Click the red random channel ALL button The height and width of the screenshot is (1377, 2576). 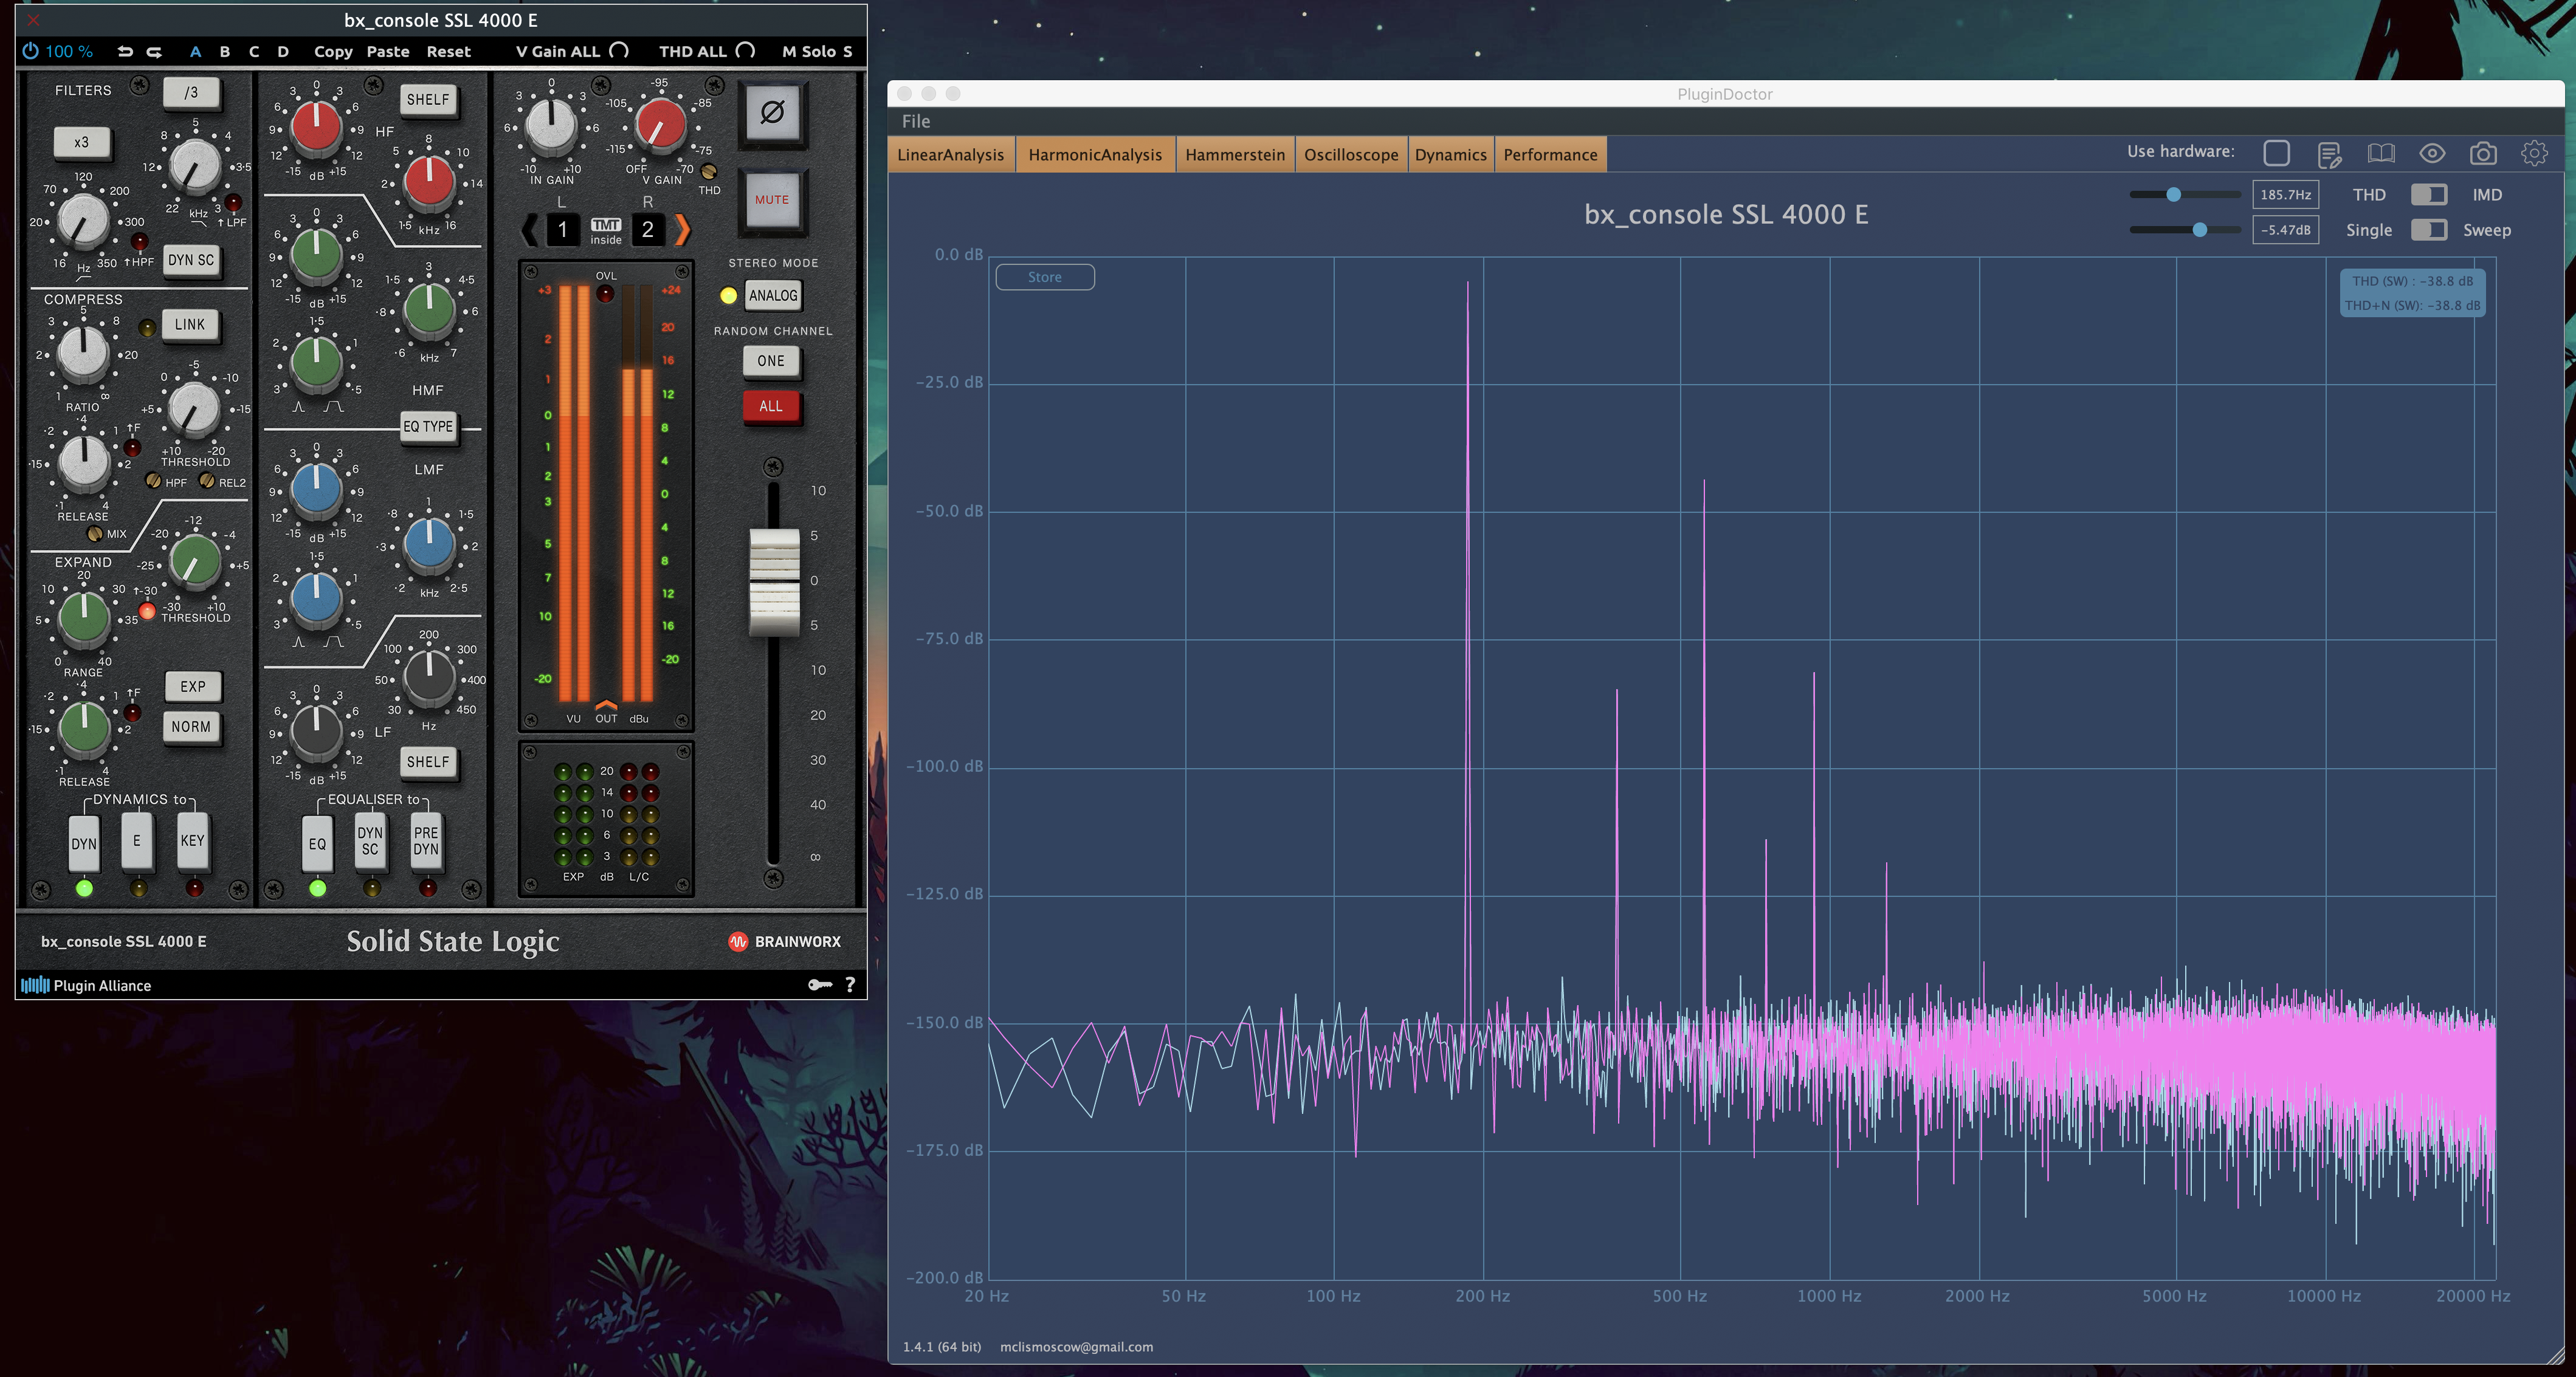(771, 406)
